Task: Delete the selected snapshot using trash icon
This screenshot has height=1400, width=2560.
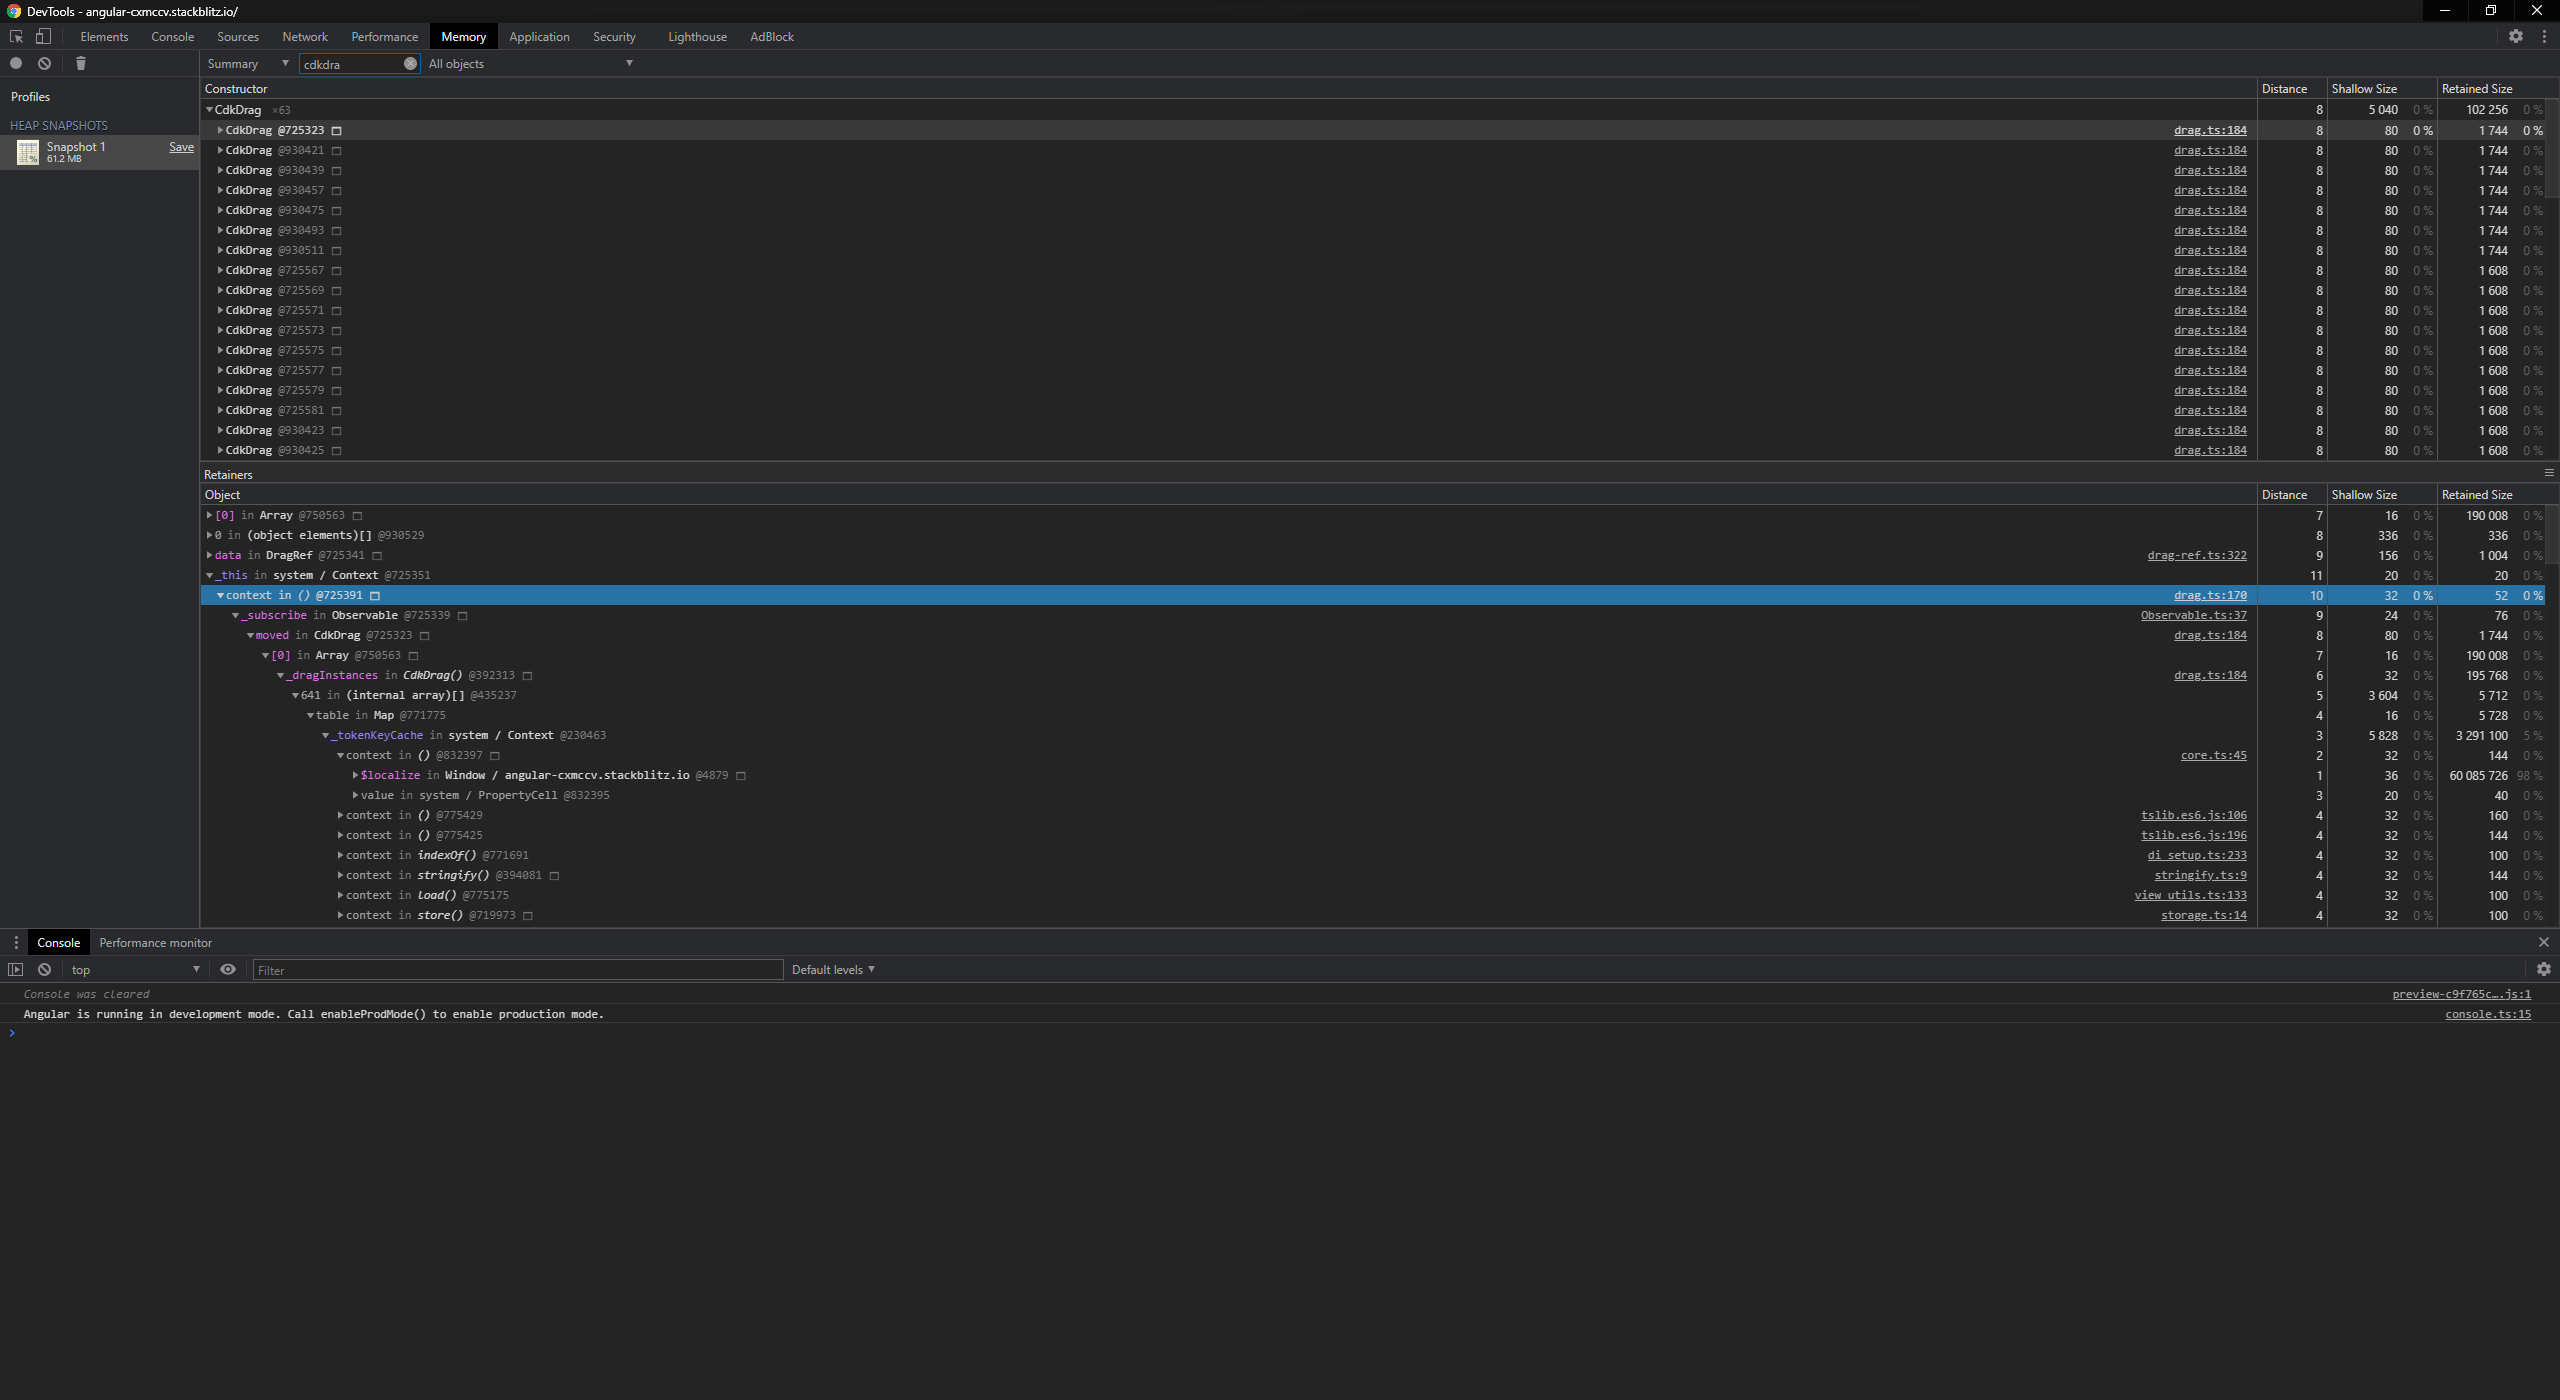Action: 80,63
